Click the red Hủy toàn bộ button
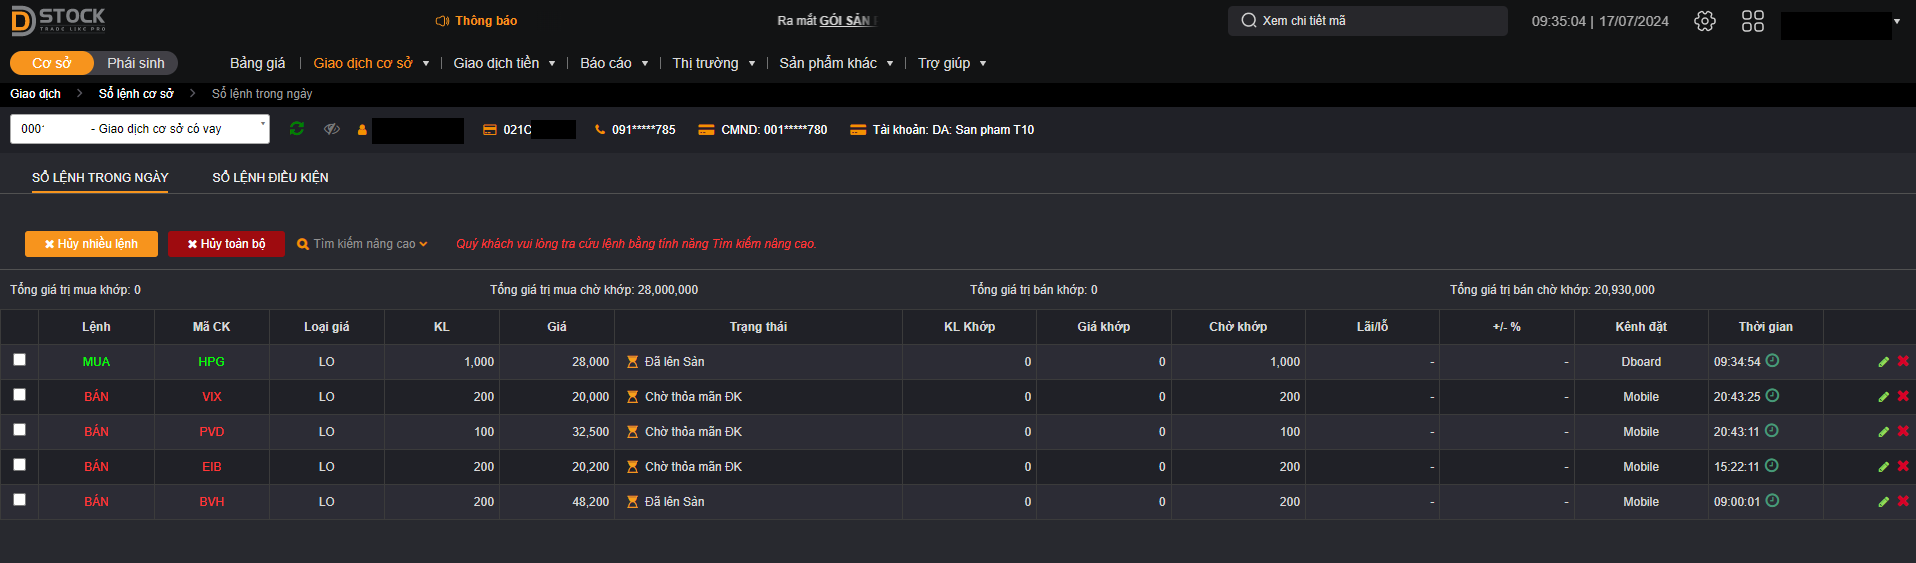 pyautogui.click(x=226, y=244)
